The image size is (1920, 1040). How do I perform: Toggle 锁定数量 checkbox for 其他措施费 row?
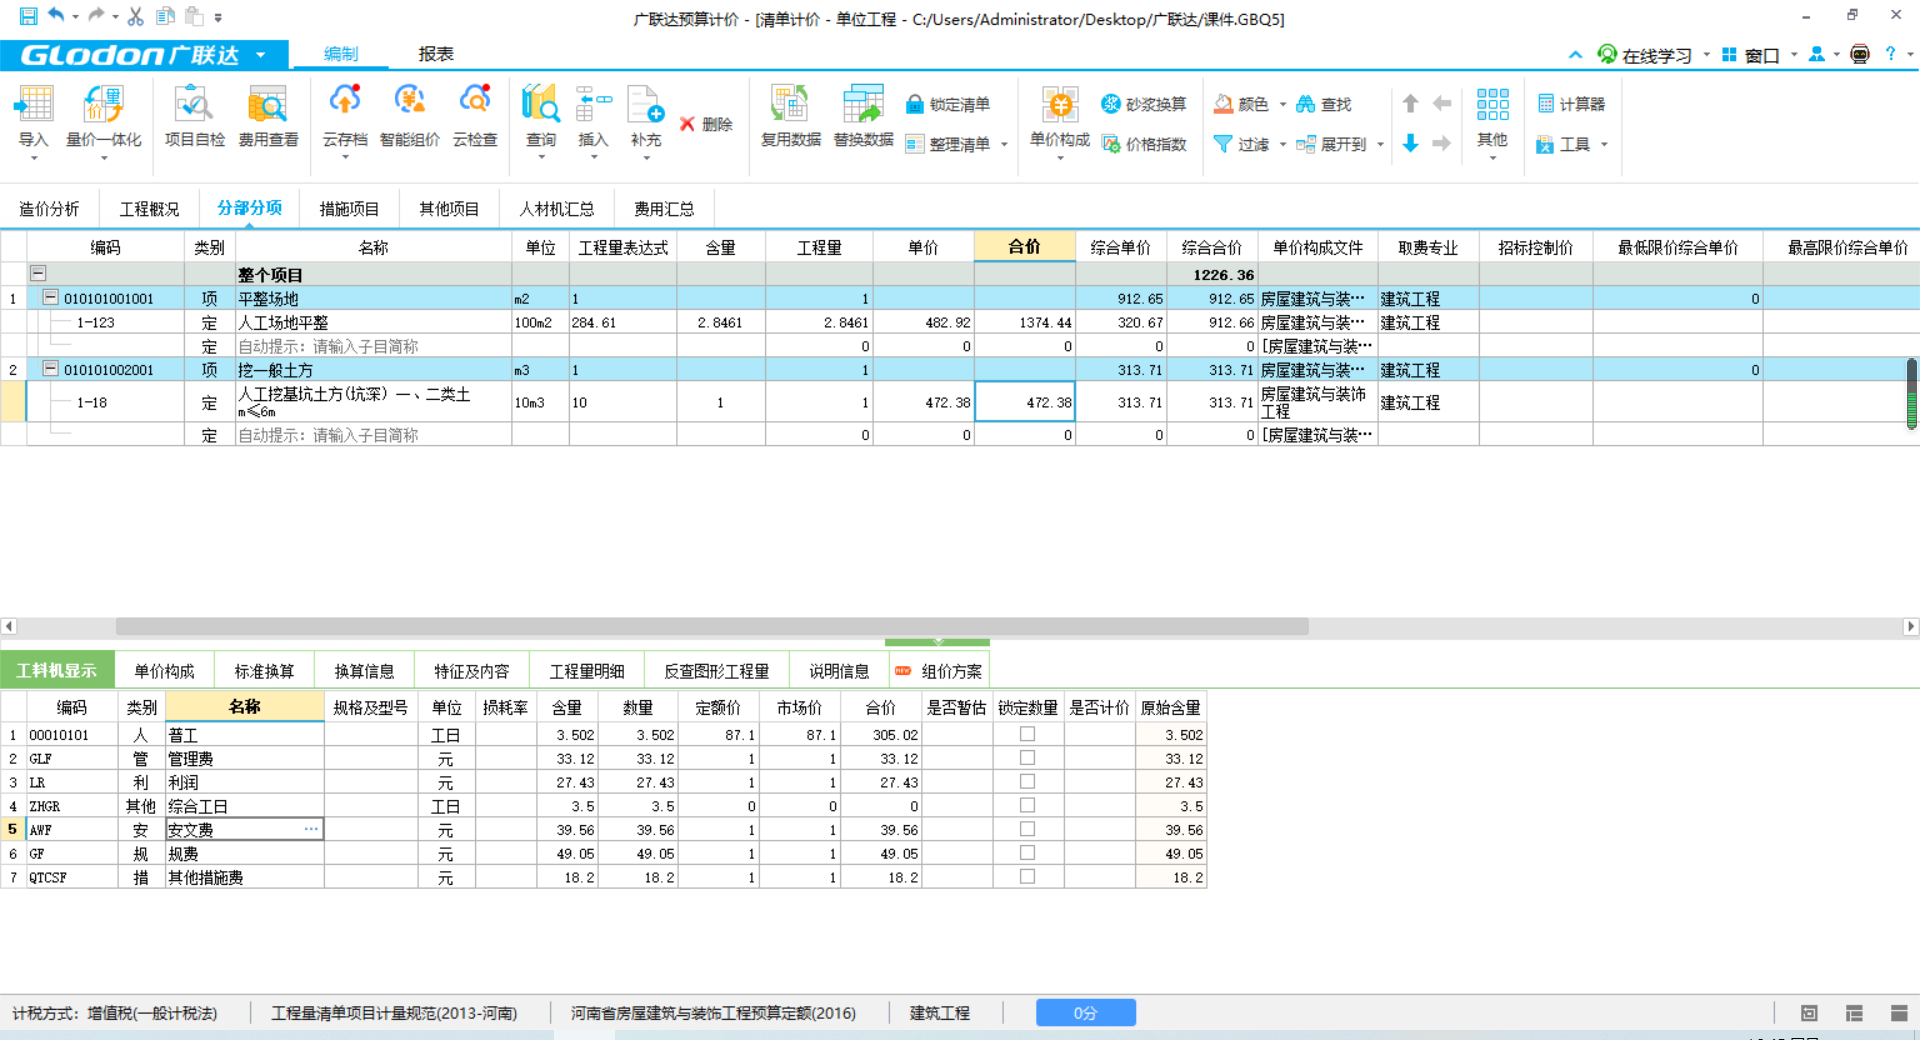[1027, 876]
